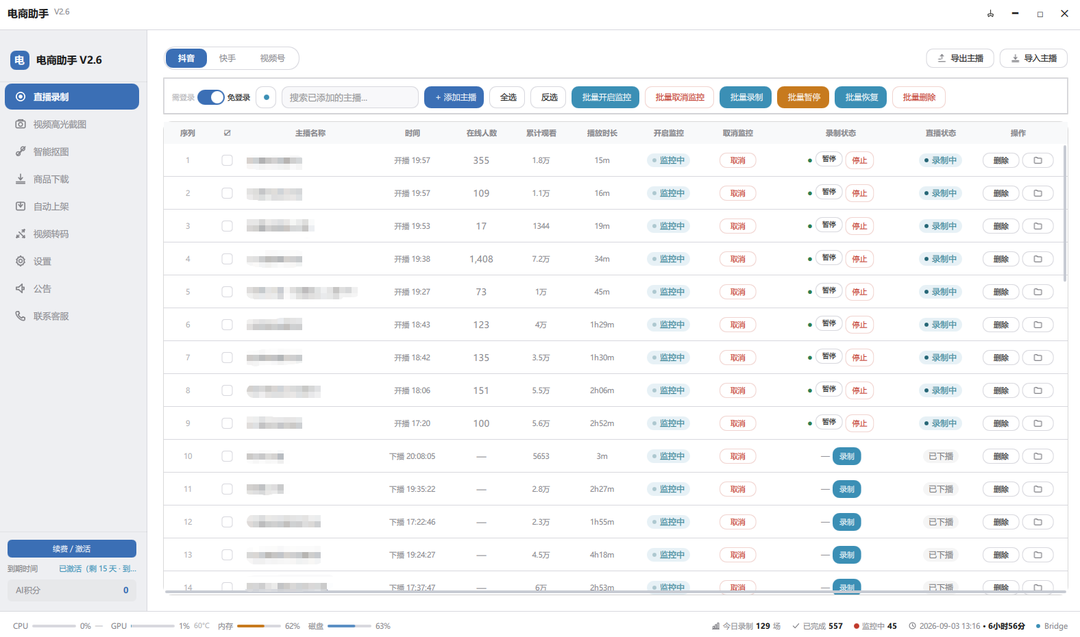Switch to the 快手 tab
This screenshot has width=1080, height=637.
227,58
